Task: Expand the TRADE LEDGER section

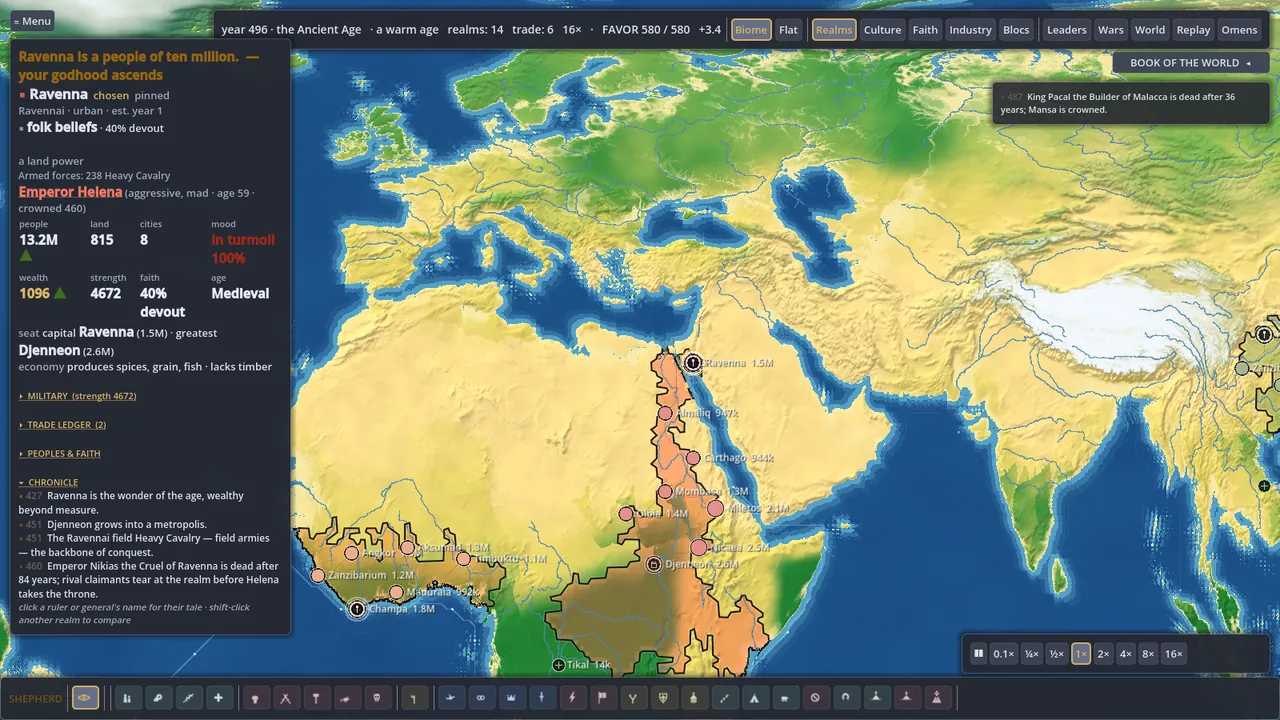Action: click(x=63, y=425)
